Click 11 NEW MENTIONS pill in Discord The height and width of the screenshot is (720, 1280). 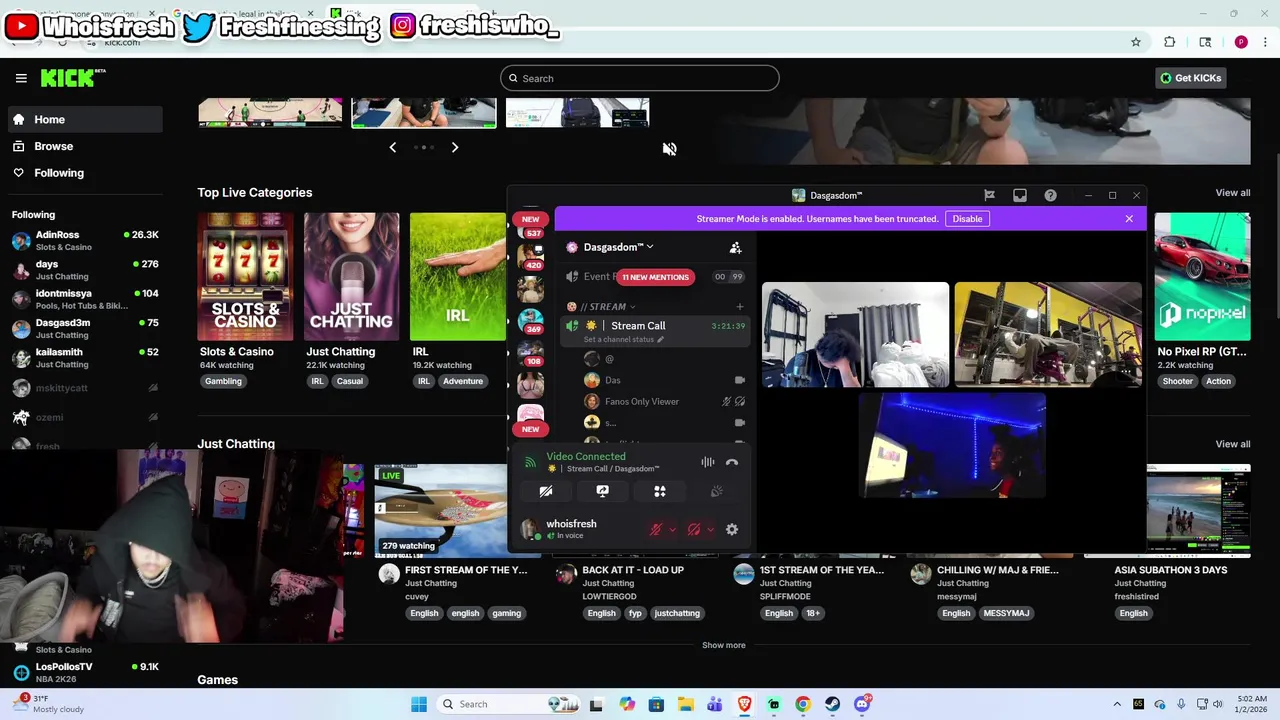(655, 277)
